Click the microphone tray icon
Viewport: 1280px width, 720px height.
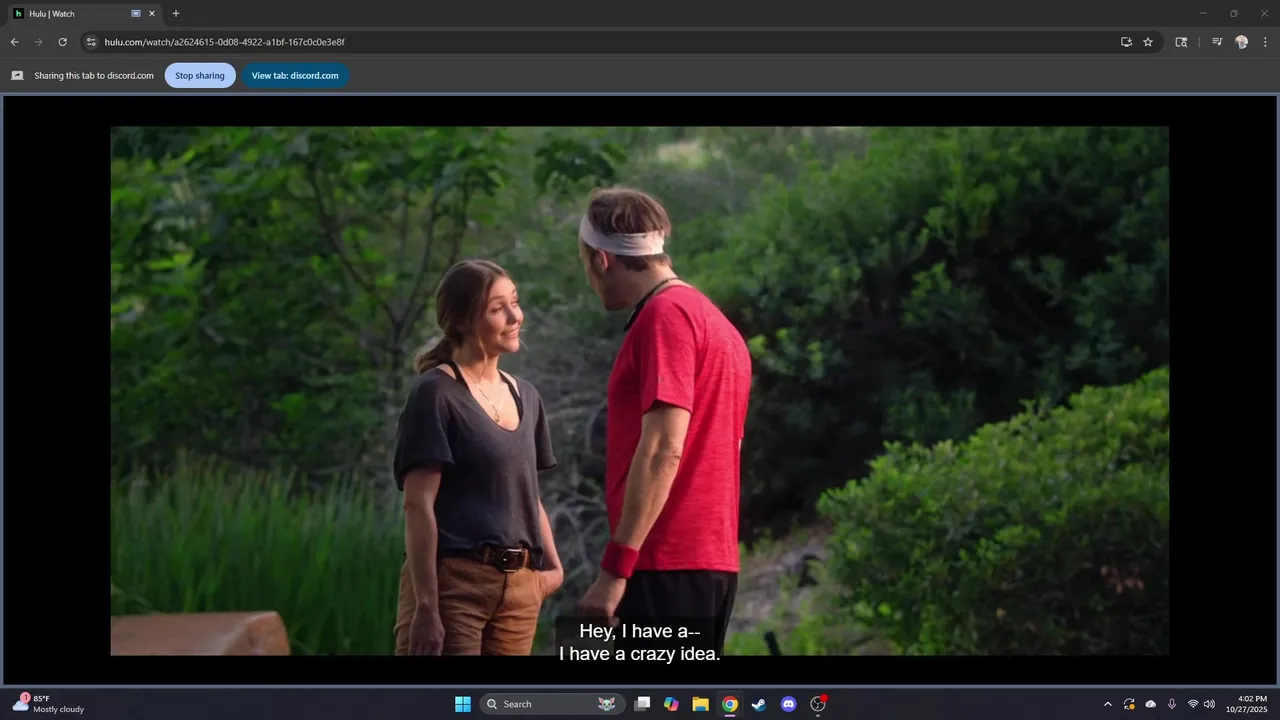(x=1171, y=704)
